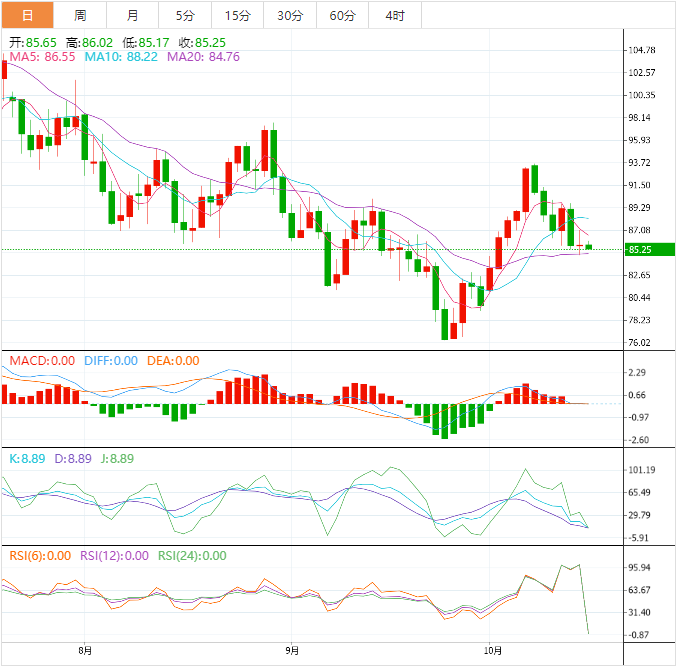This screenshot has width=682, height=667.
Task: Switch to the weekly 周 tab
Action: coord(80,15)
